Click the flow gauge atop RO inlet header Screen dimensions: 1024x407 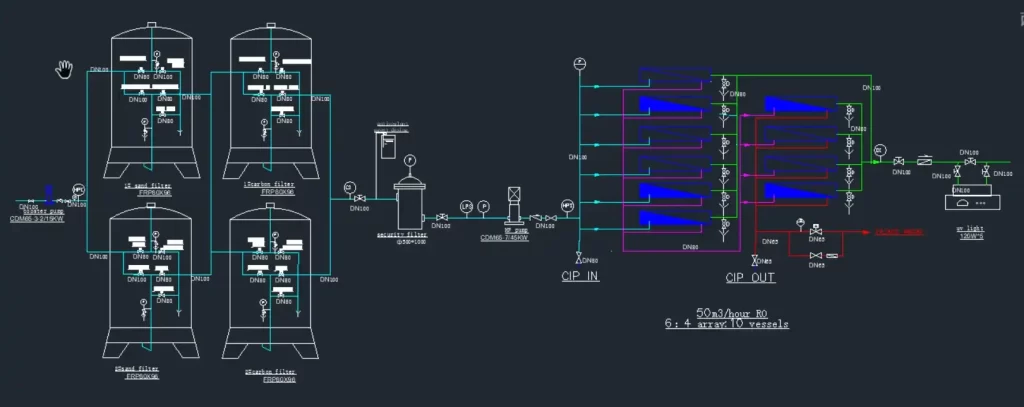[x=579, y=63]
